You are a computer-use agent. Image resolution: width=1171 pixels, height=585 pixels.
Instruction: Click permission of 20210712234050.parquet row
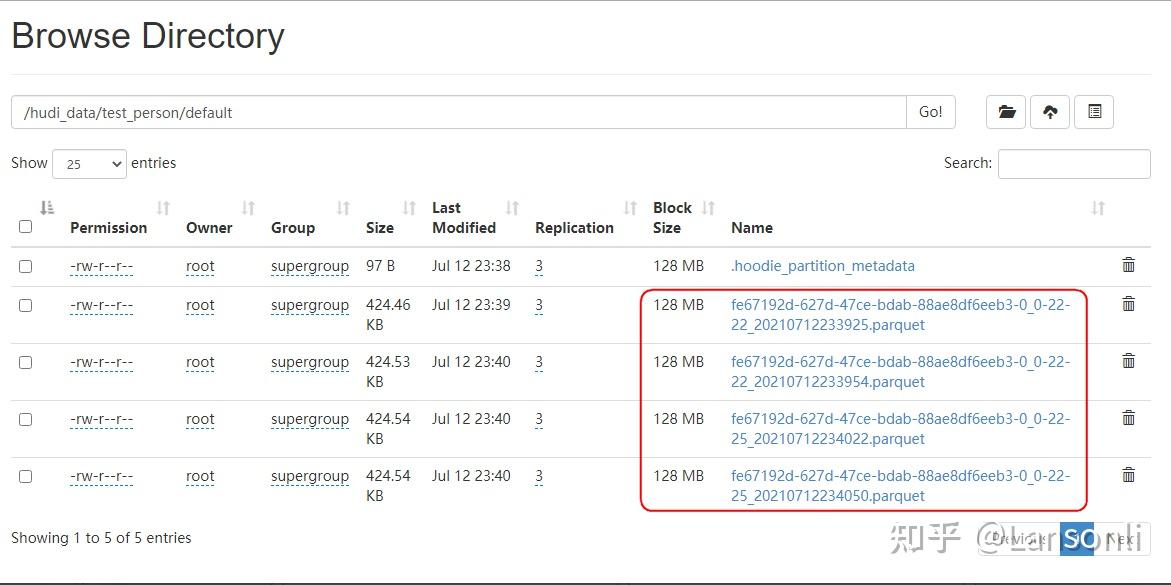click(102, 476)
